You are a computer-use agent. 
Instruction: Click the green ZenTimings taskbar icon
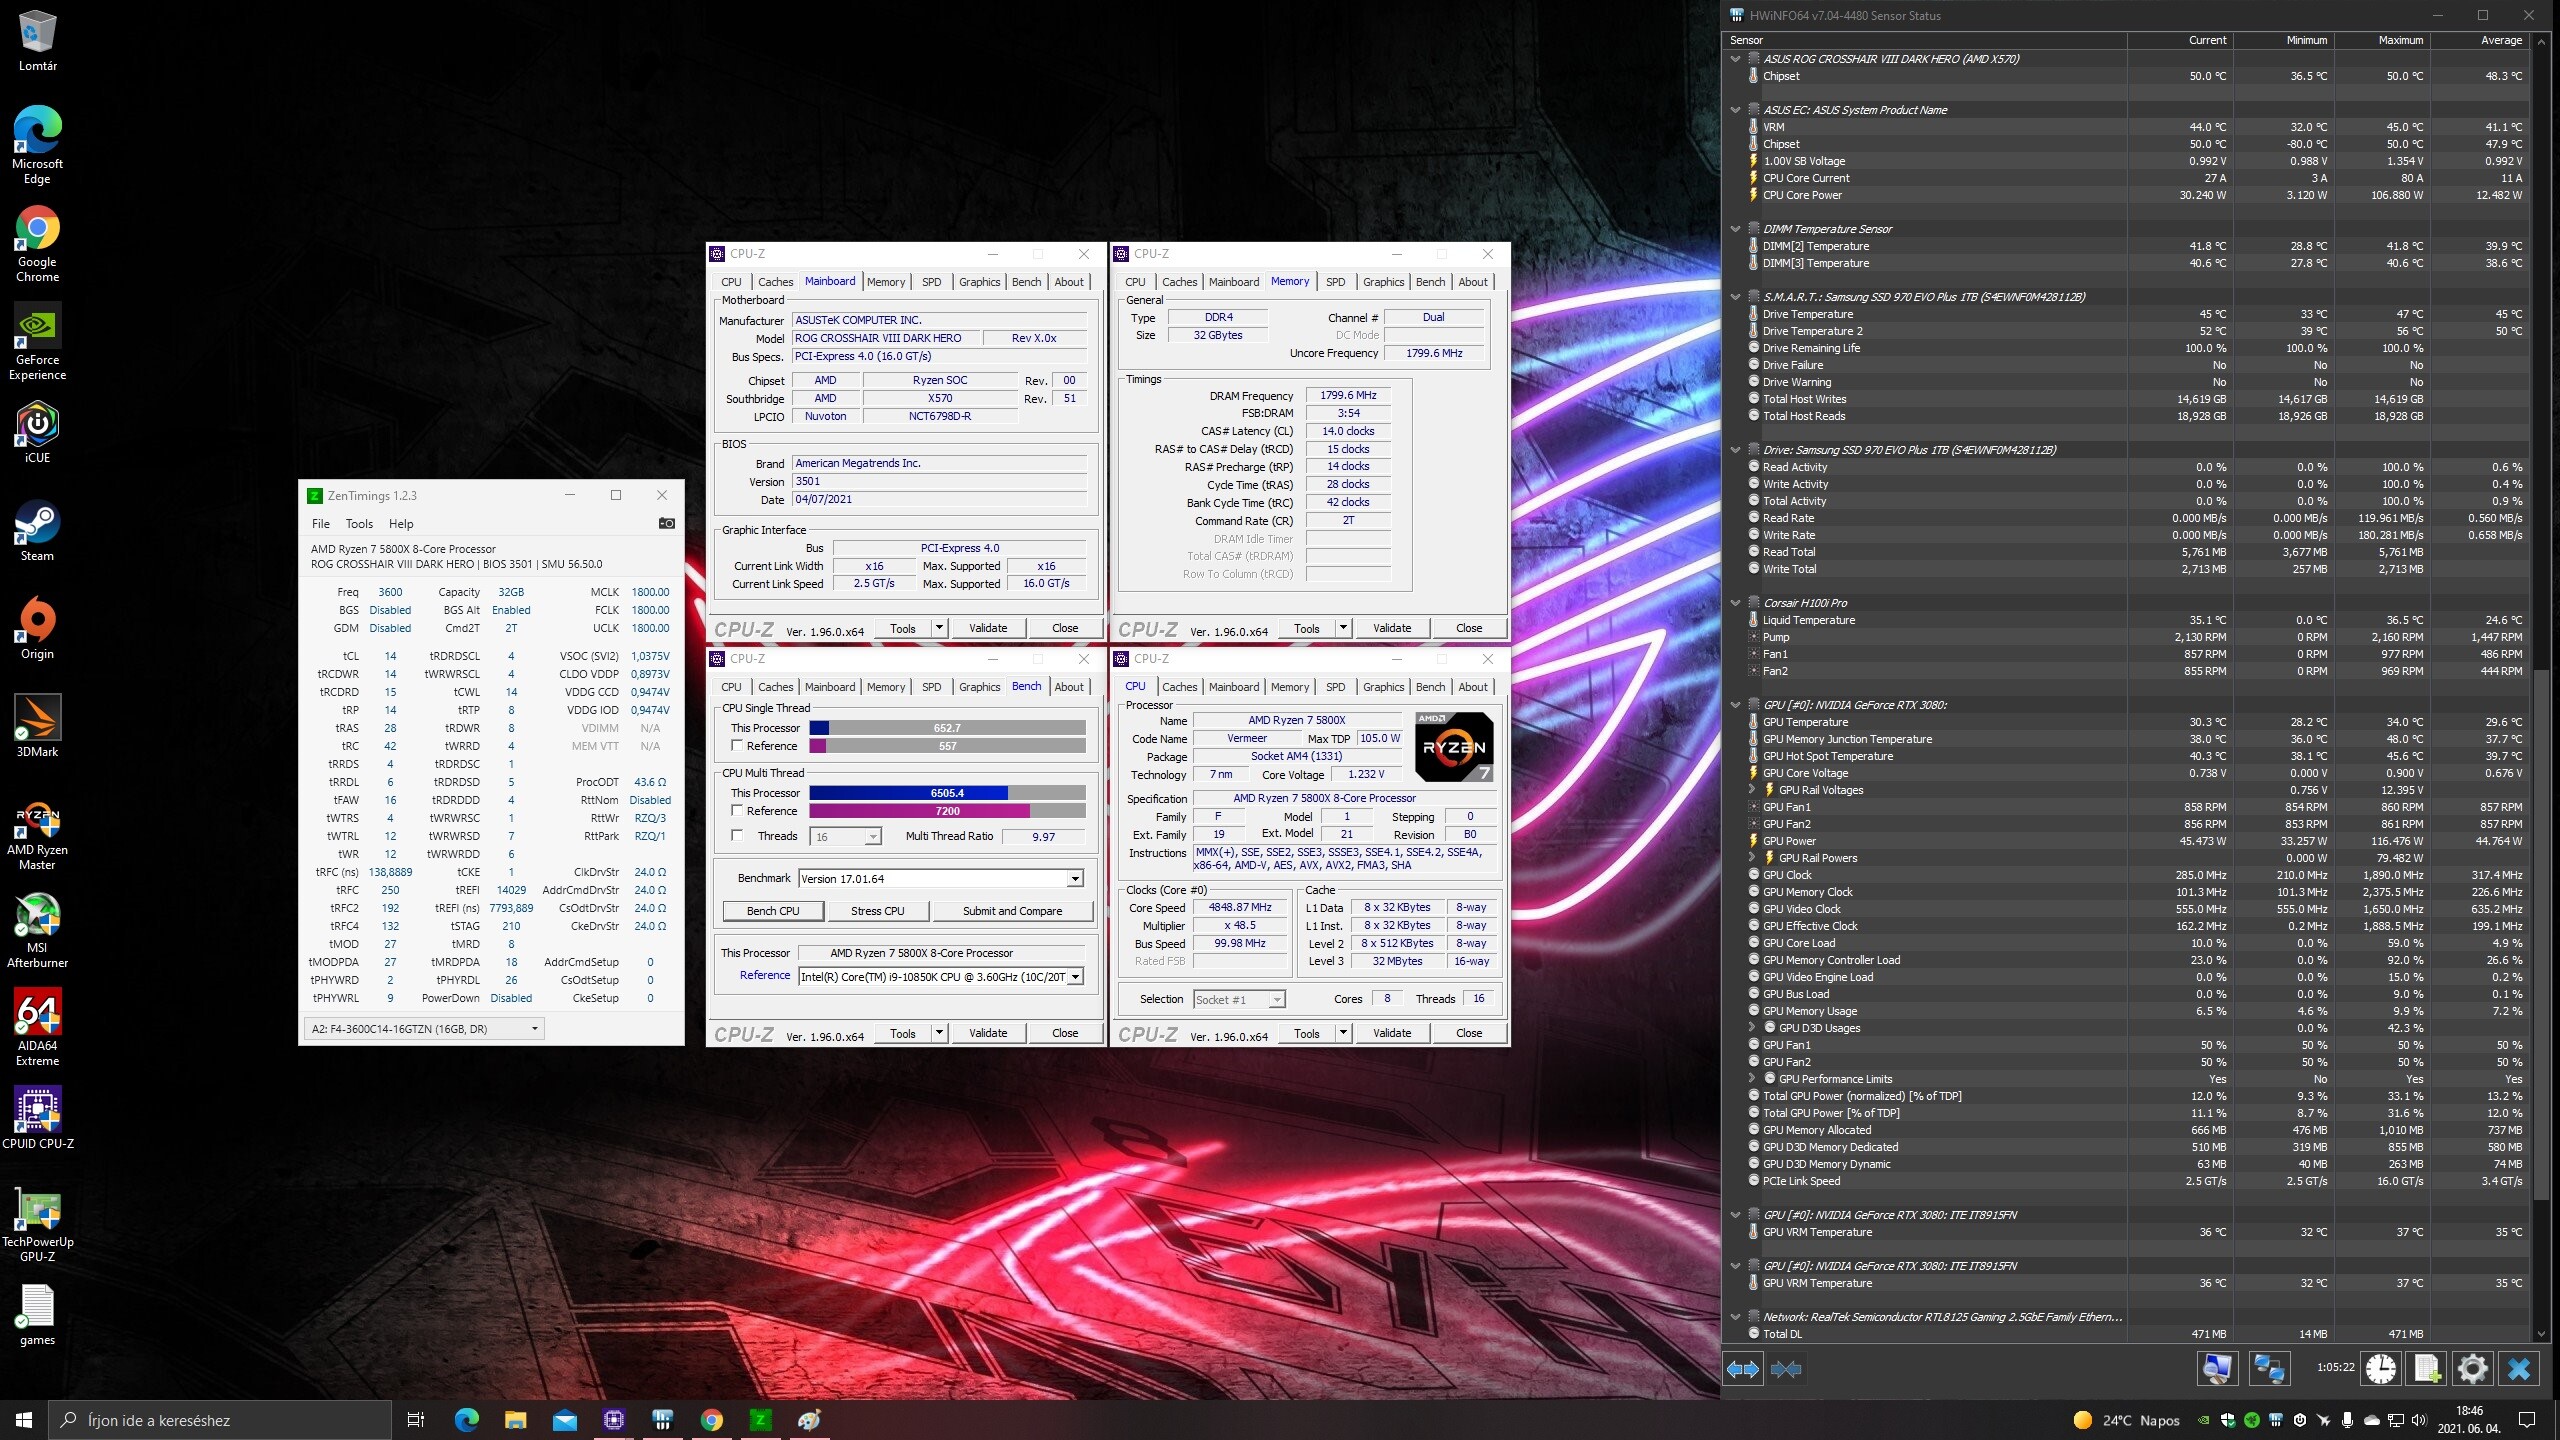click(760, 1420)
